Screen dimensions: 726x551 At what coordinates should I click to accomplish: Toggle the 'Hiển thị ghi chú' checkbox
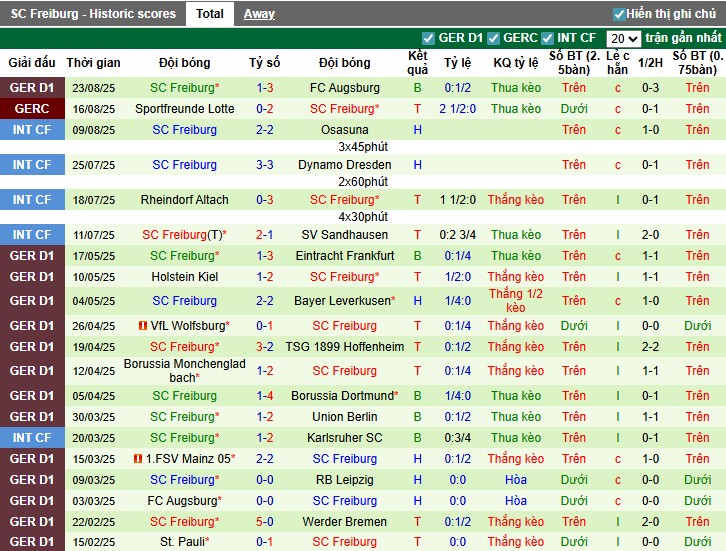tap(619, 14)
